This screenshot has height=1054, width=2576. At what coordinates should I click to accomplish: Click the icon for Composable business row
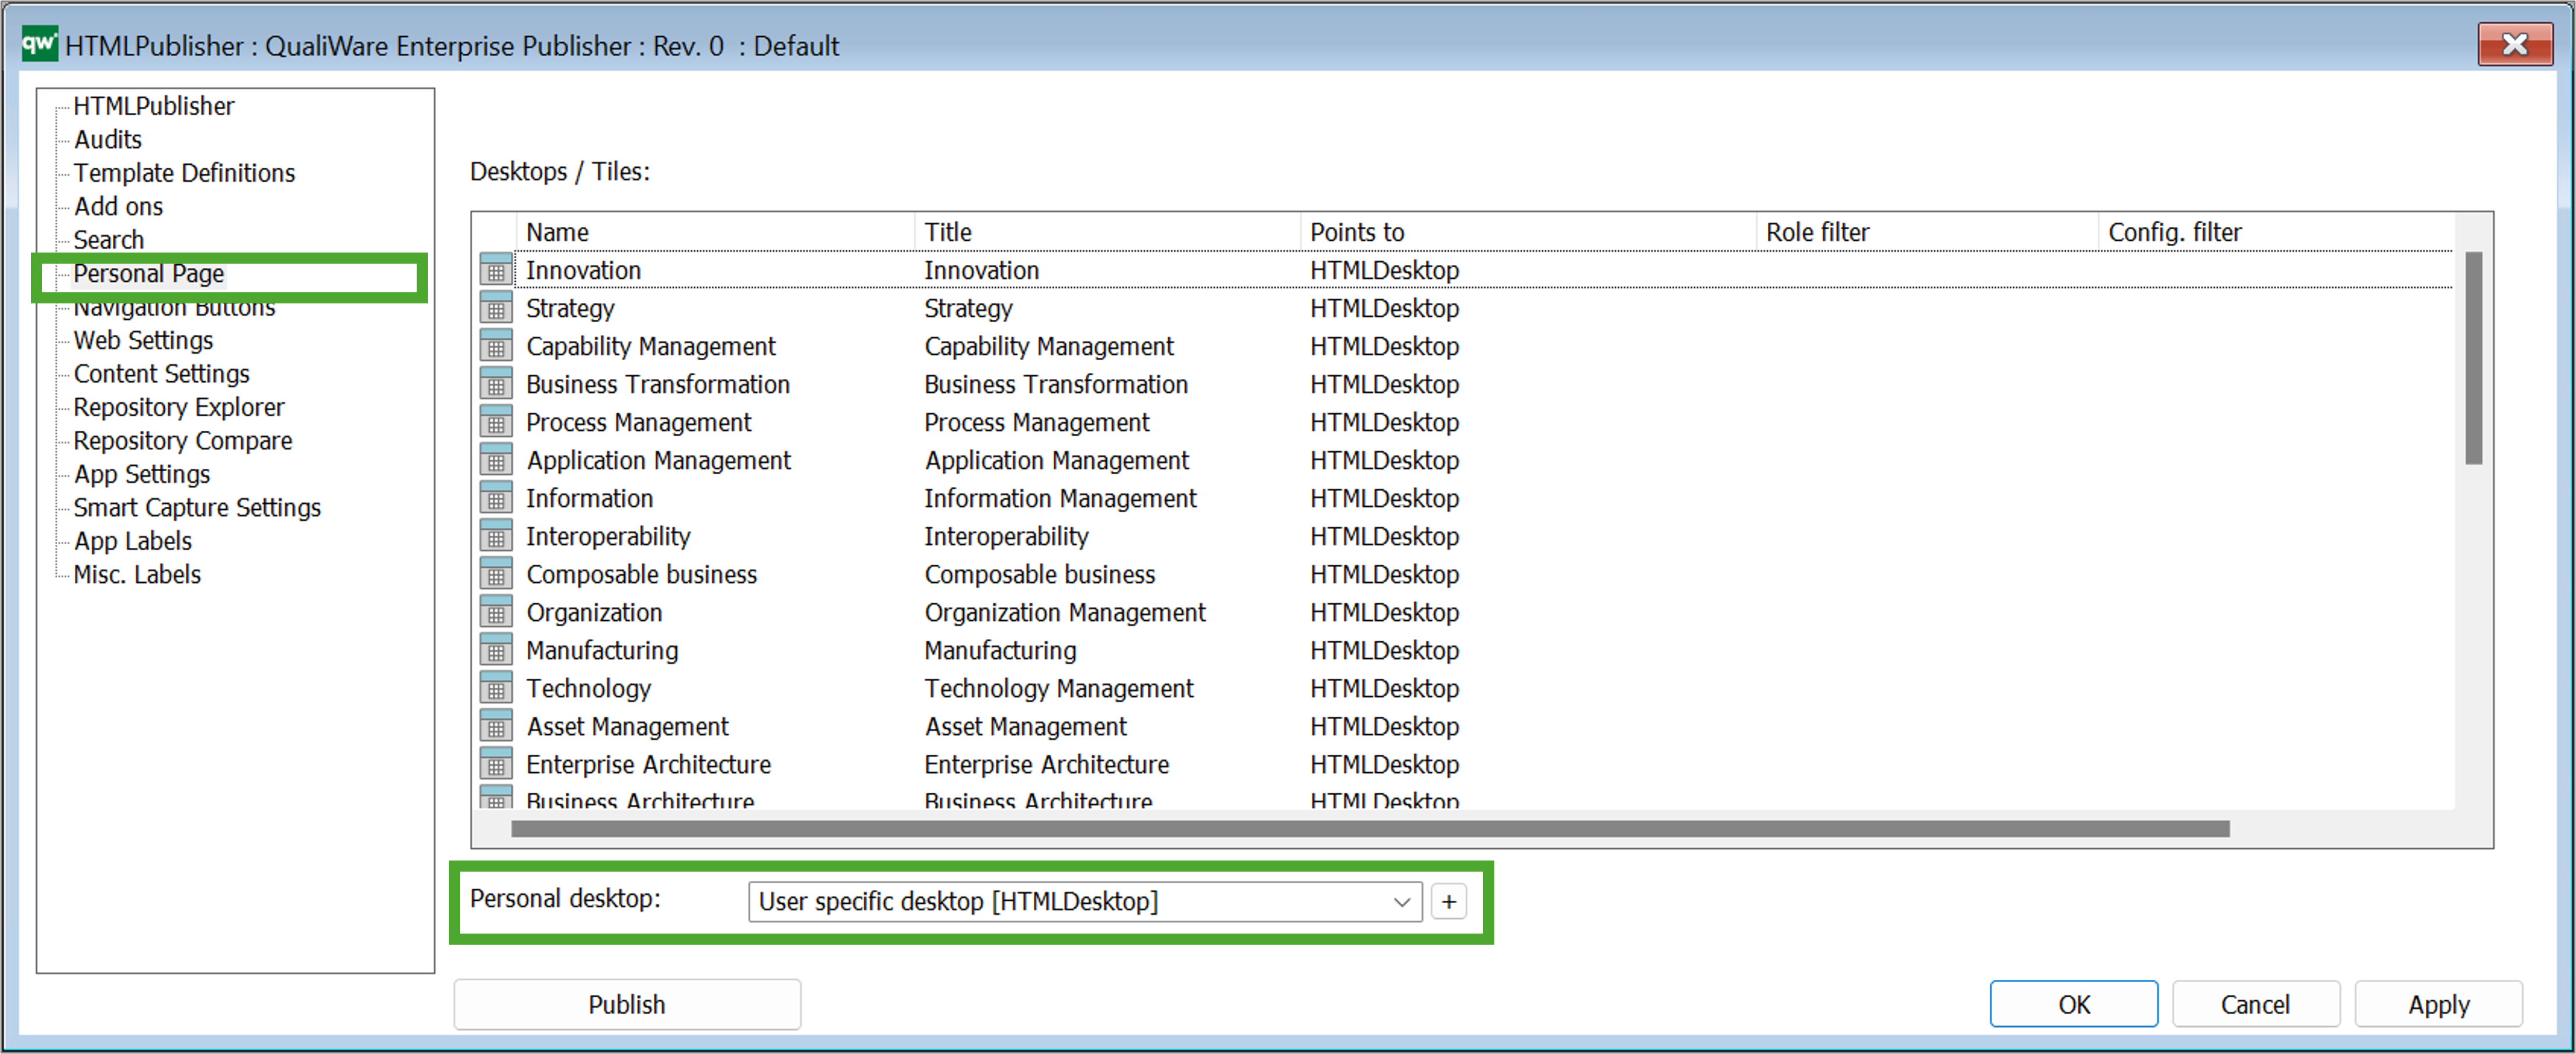click(x=496, y=574)
